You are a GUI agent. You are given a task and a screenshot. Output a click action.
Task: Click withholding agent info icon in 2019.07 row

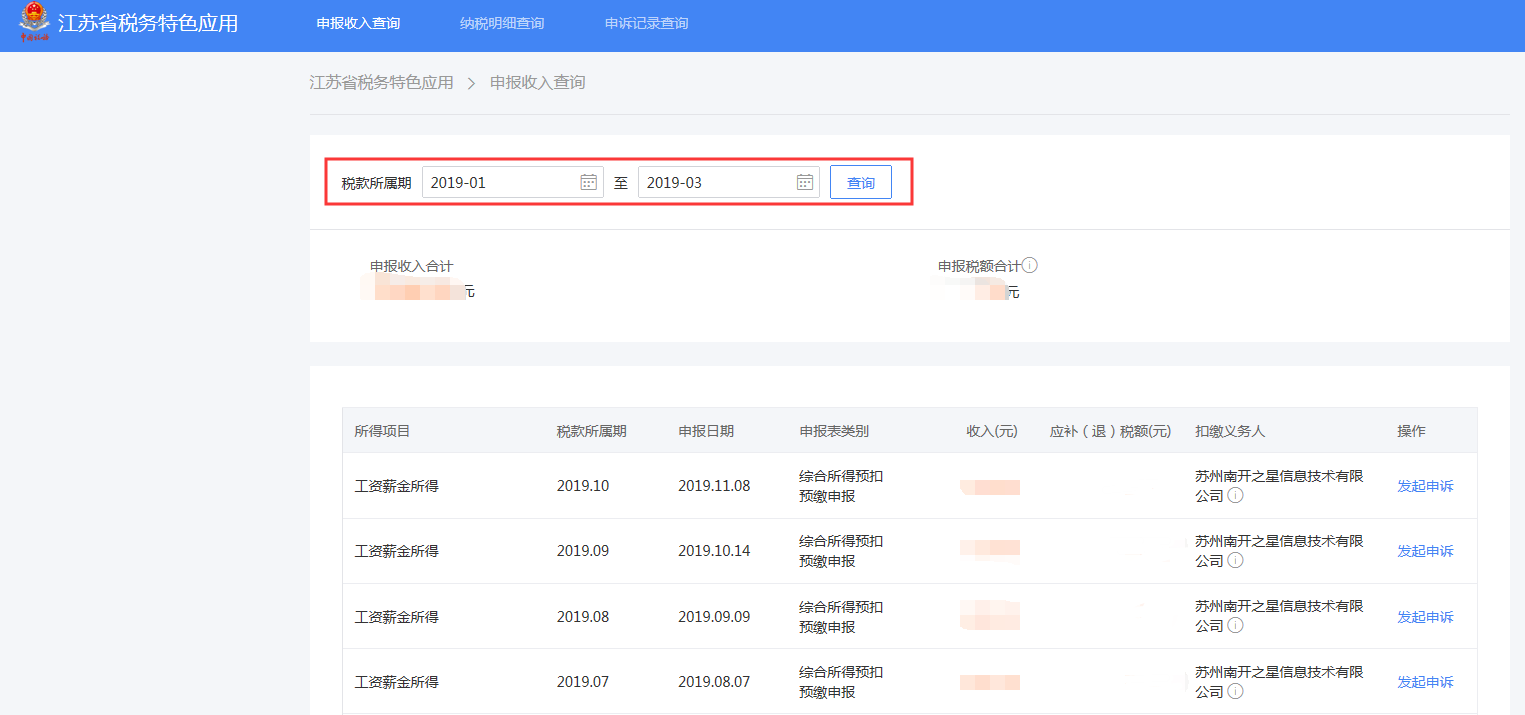1235,691
